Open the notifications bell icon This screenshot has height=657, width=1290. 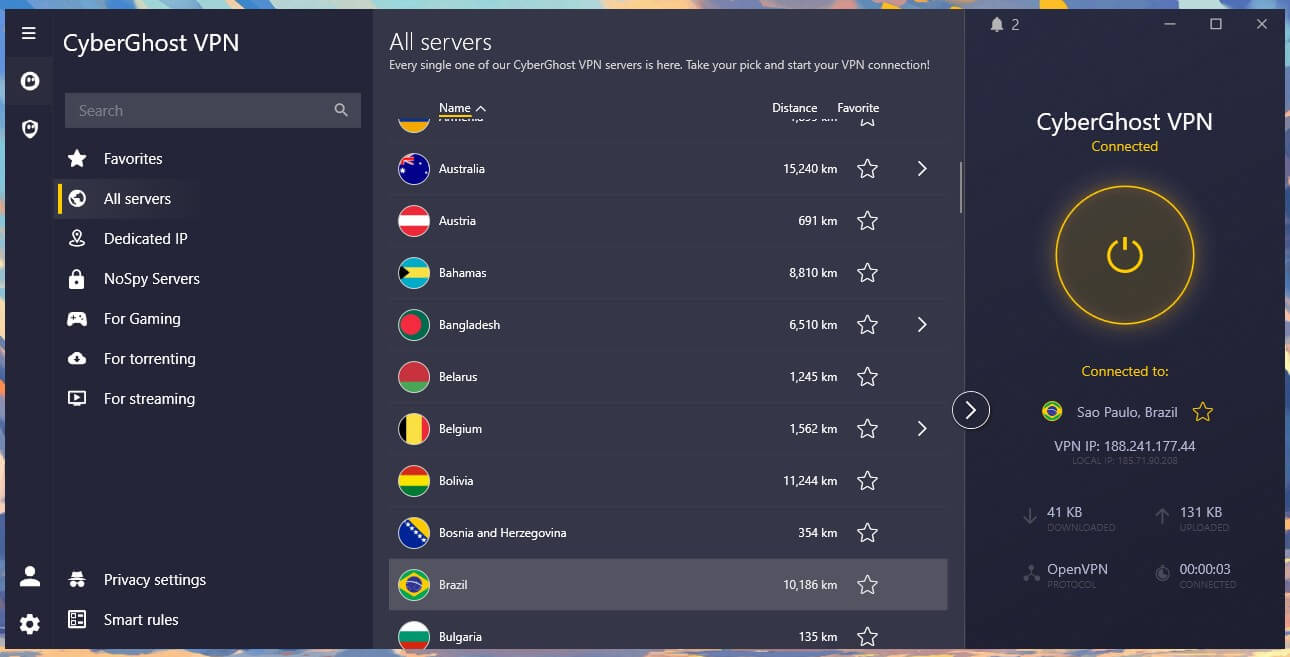pos(996,24)
